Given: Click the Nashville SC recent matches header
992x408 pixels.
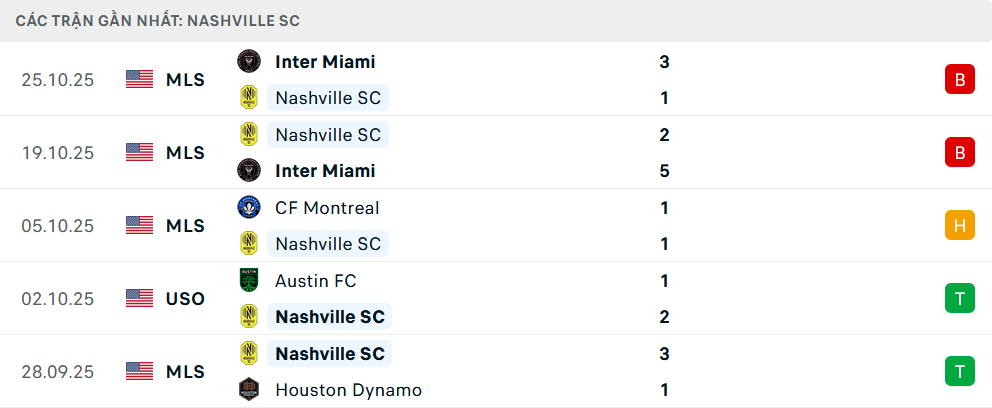Looking at the screenshot, I should (x=158, y=20).
